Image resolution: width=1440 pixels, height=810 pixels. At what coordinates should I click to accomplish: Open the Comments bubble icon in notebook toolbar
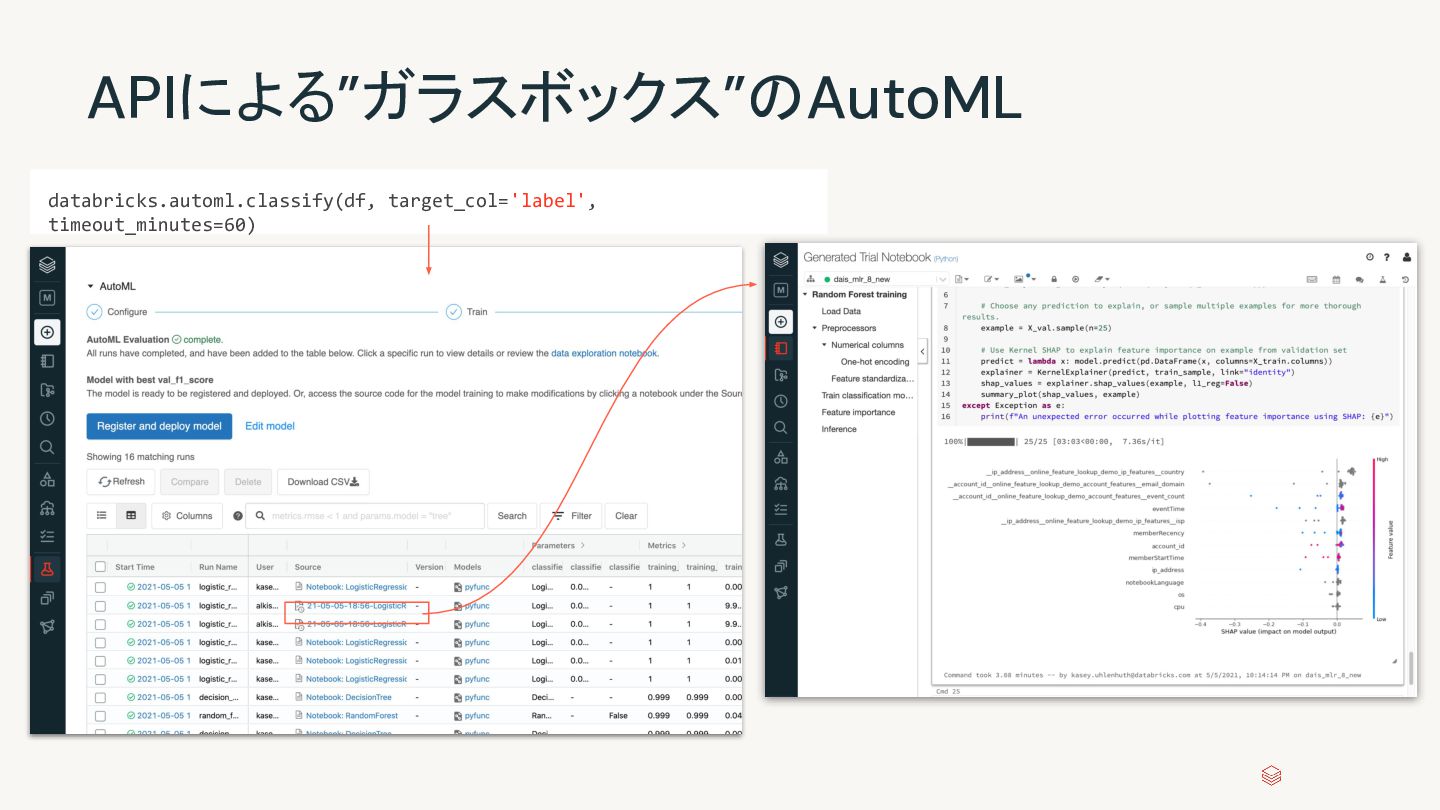click(x=1359, y=280)
